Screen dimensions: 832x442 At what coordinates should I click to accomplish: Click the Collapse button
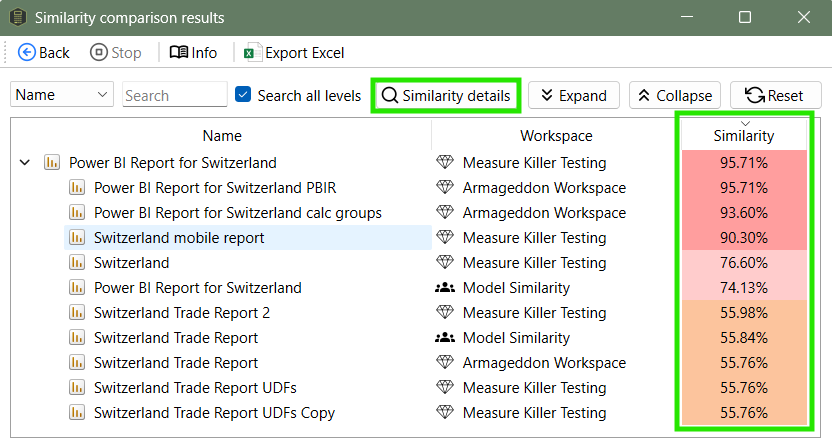click(675, 96)
